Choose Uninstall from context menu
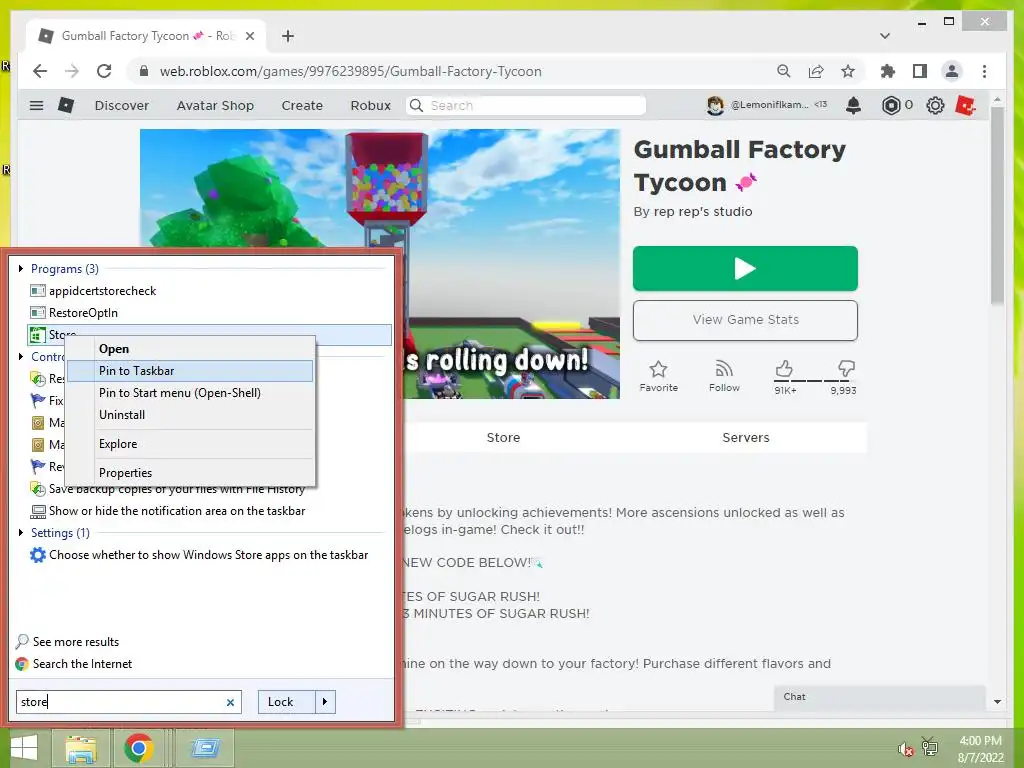The width and height of the screenshot is (1024, 768). tap(189, 415)
